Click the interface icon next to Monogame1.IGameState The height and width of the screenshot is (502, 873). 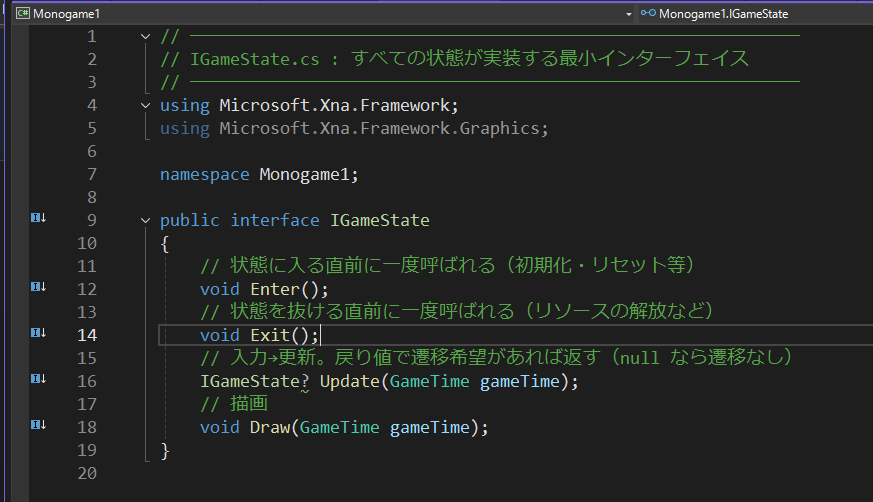648,14
